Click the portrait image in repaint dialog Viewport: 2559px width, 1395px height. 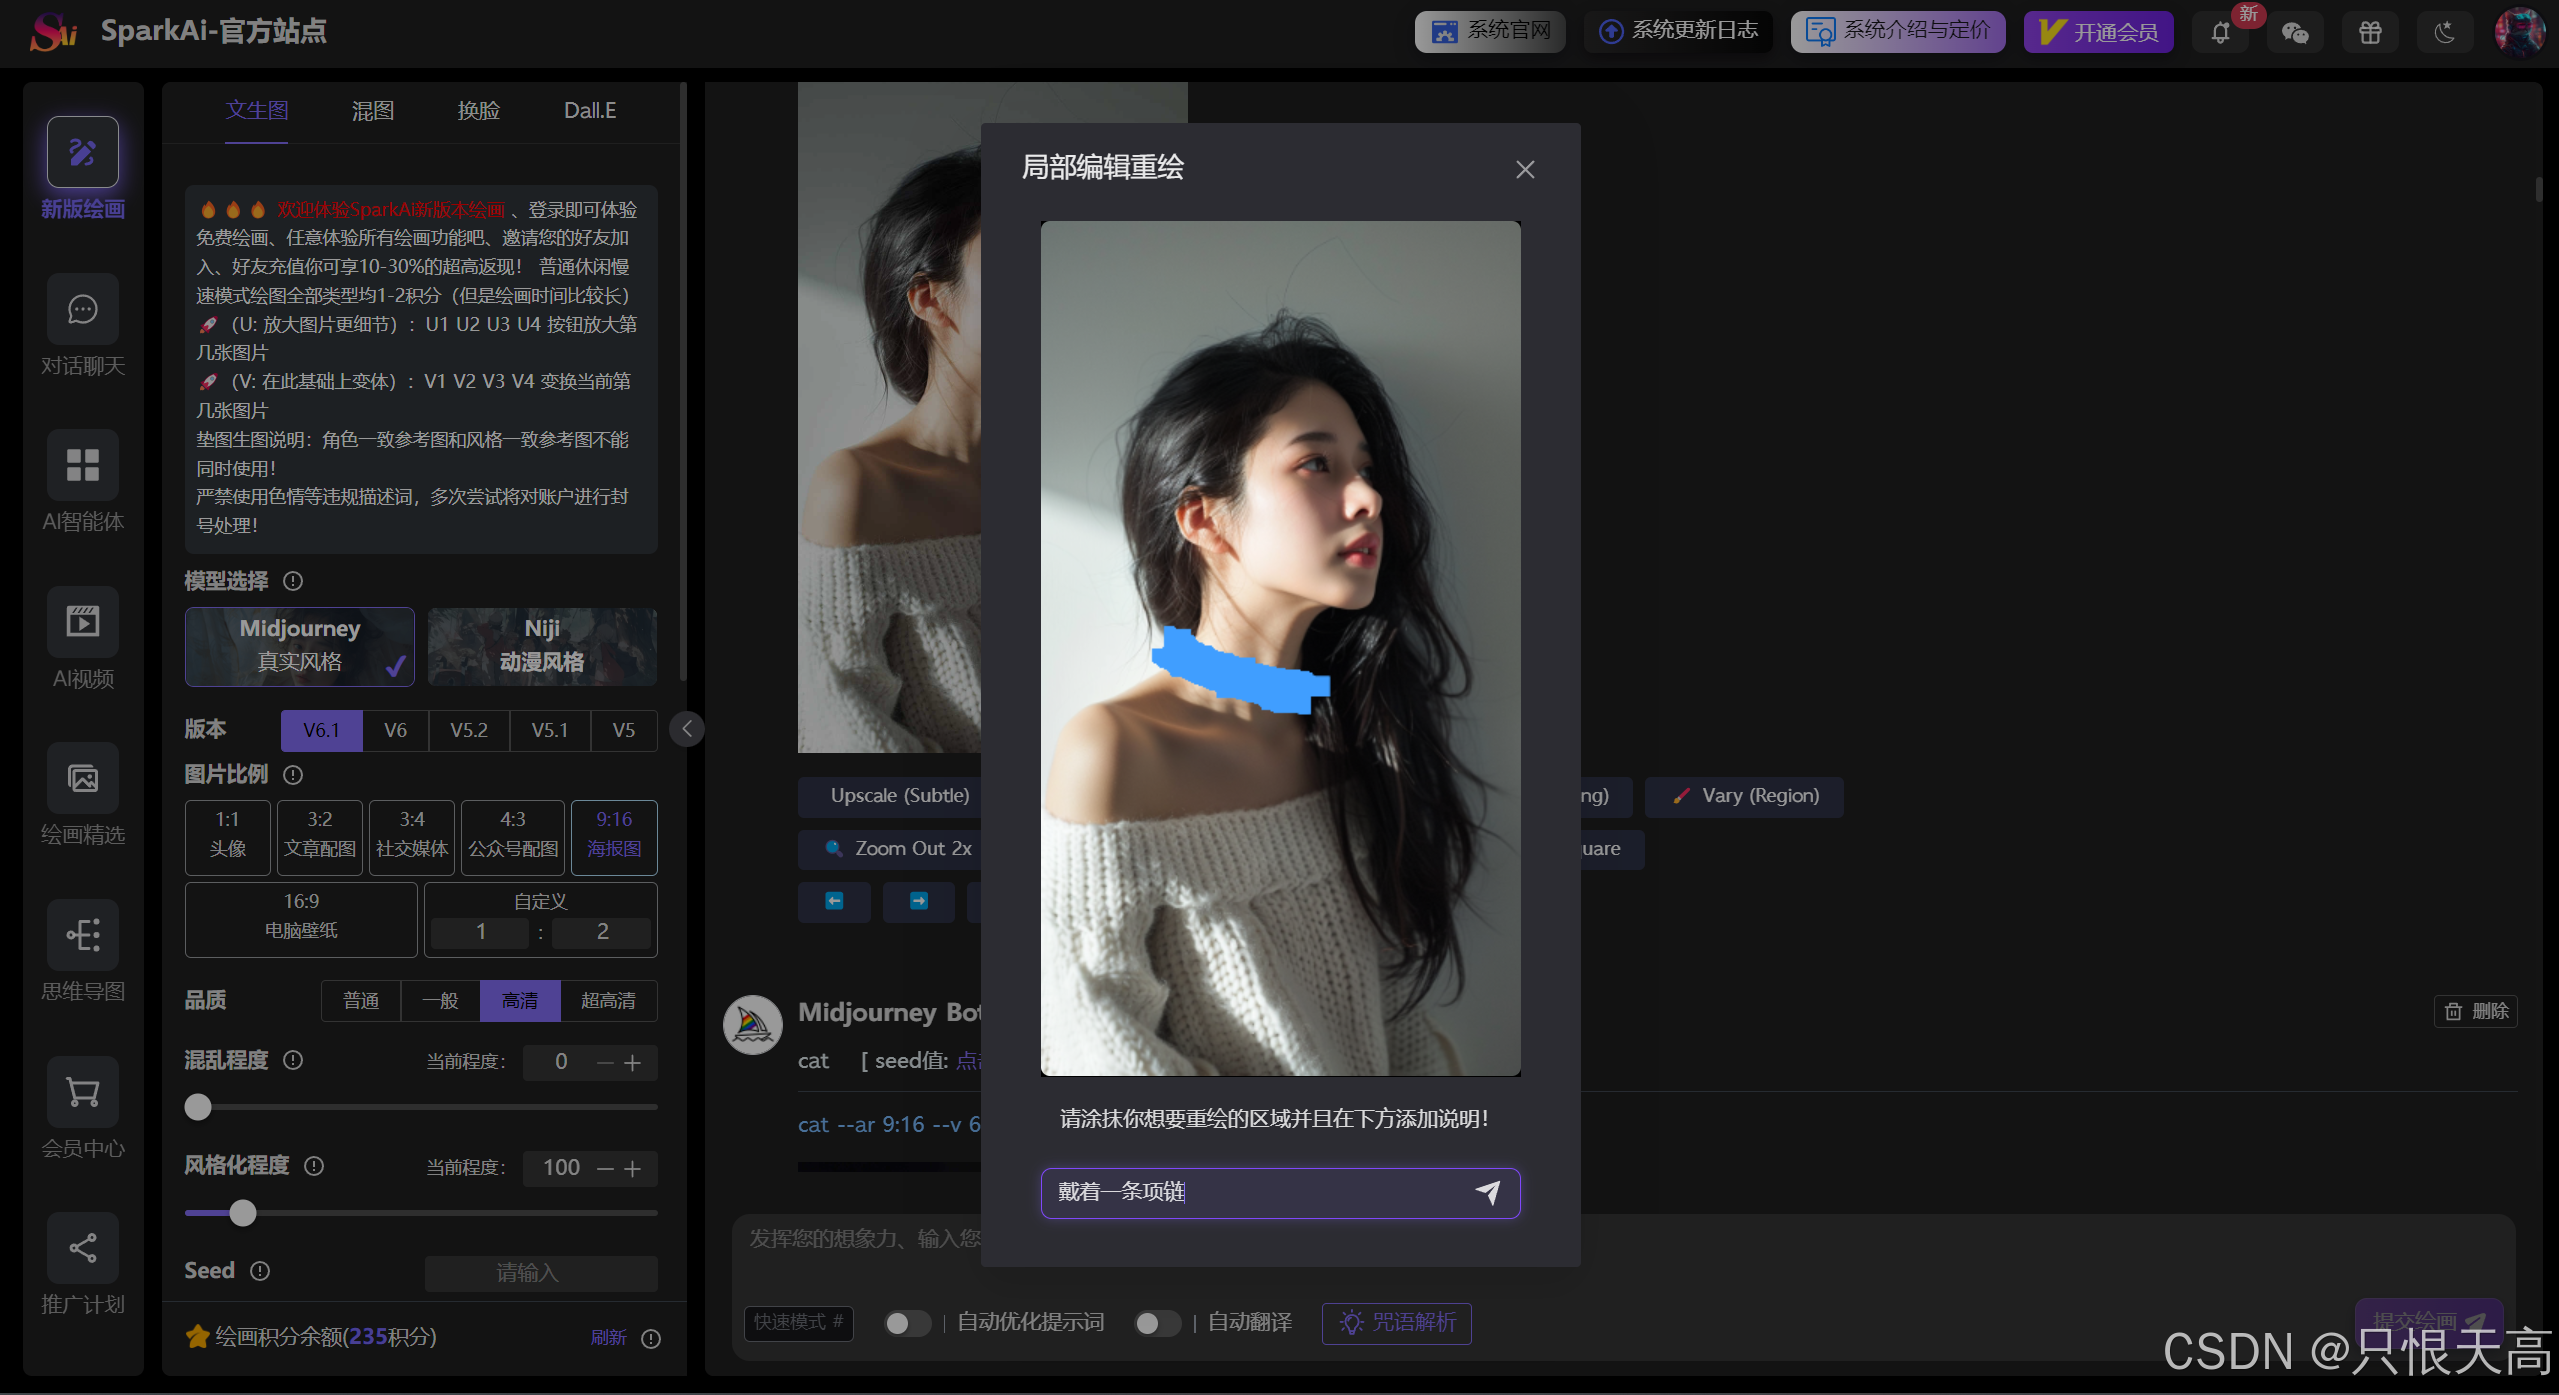(1281, 648)
